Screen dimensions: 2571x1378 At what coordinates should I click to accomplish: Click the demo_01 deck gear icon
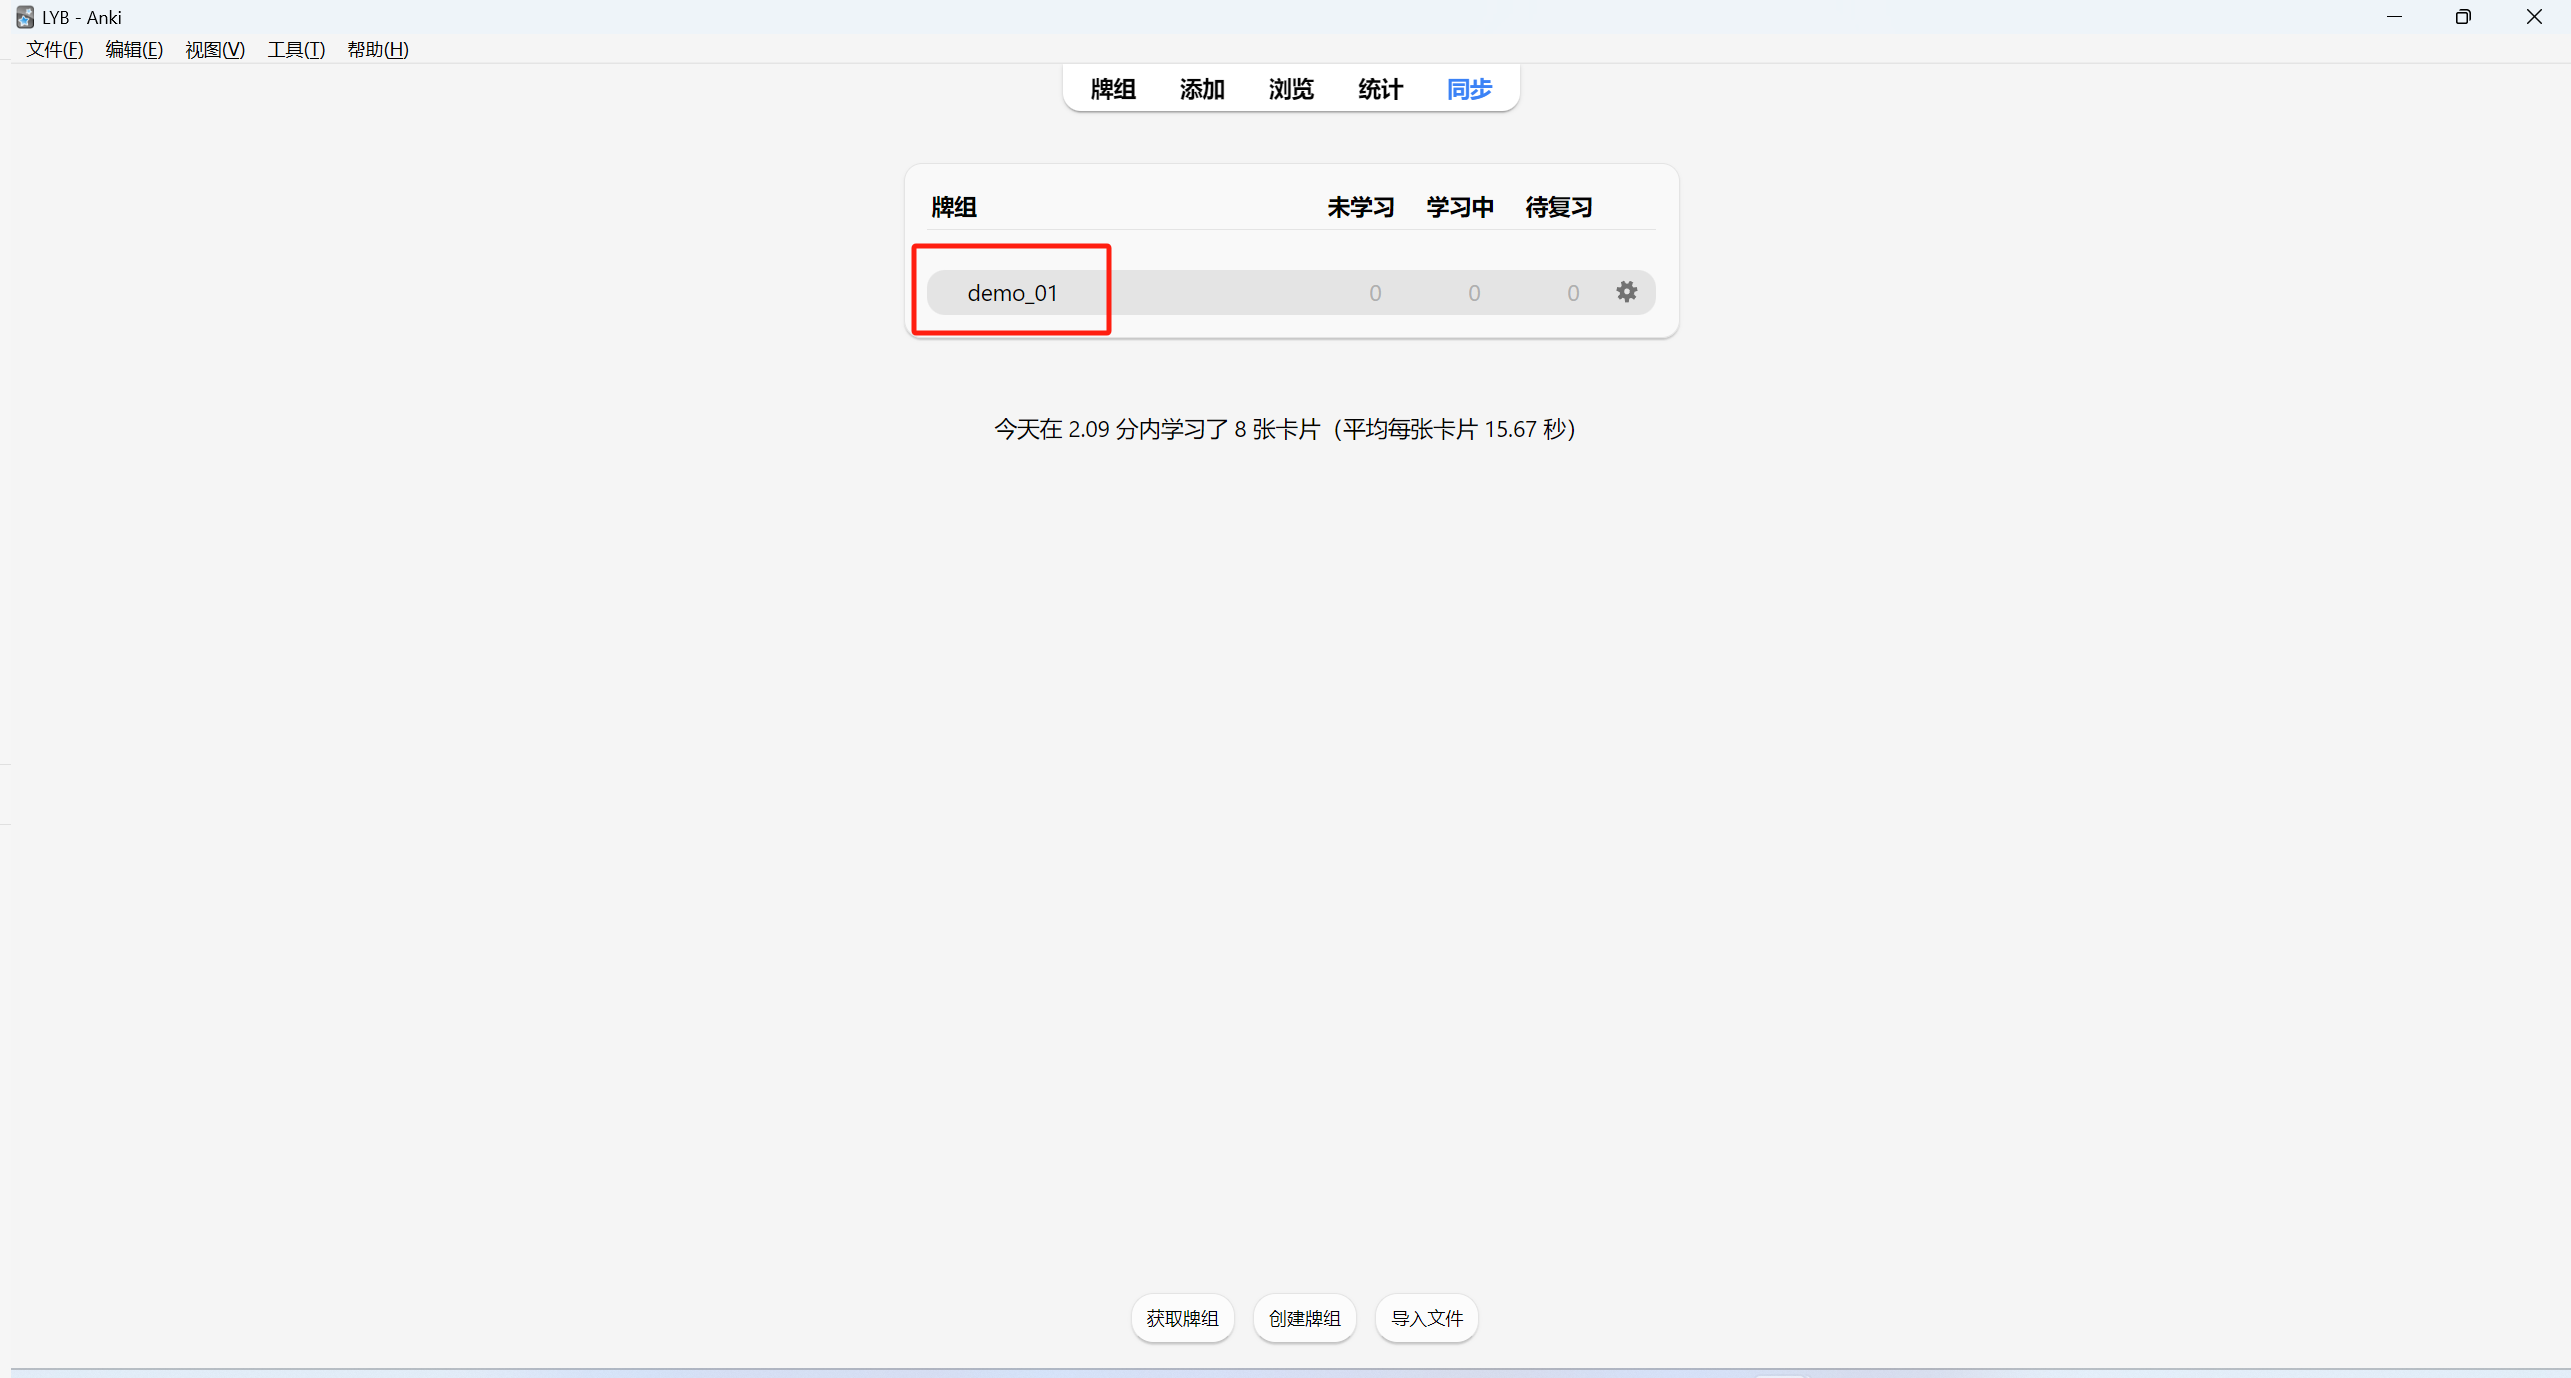coord(1626,292)
